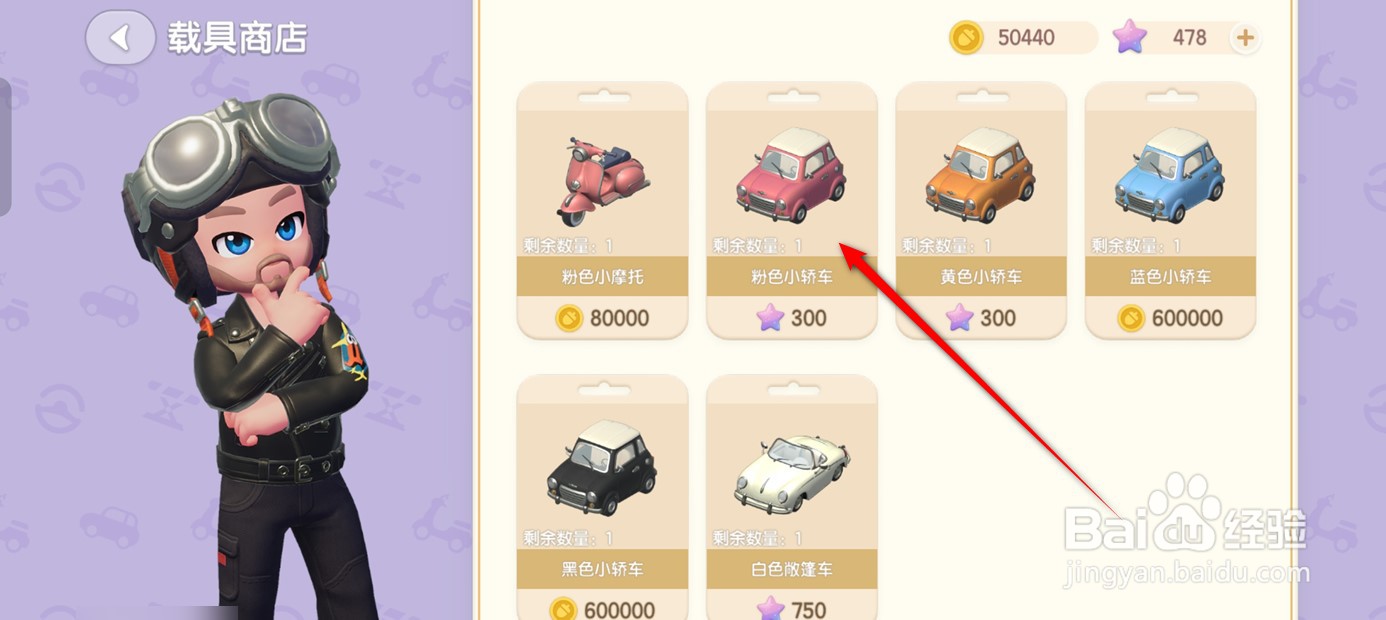
Task: Buy black car for 600000 coins
Action: 602,608
